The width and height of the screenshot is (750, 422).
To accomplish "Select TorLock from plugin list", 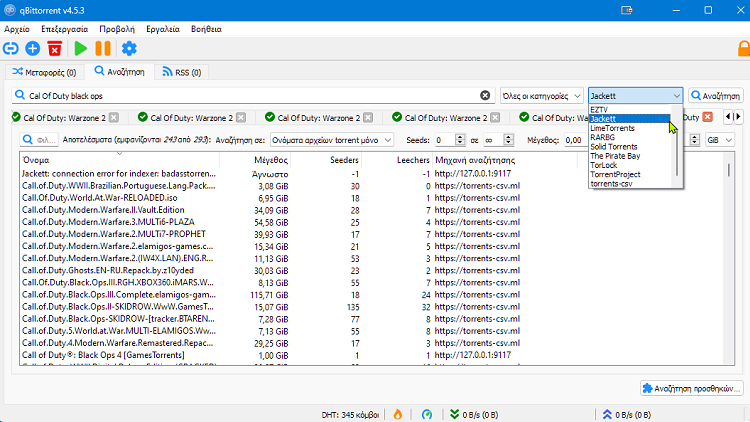I will [x=632, y=165].
